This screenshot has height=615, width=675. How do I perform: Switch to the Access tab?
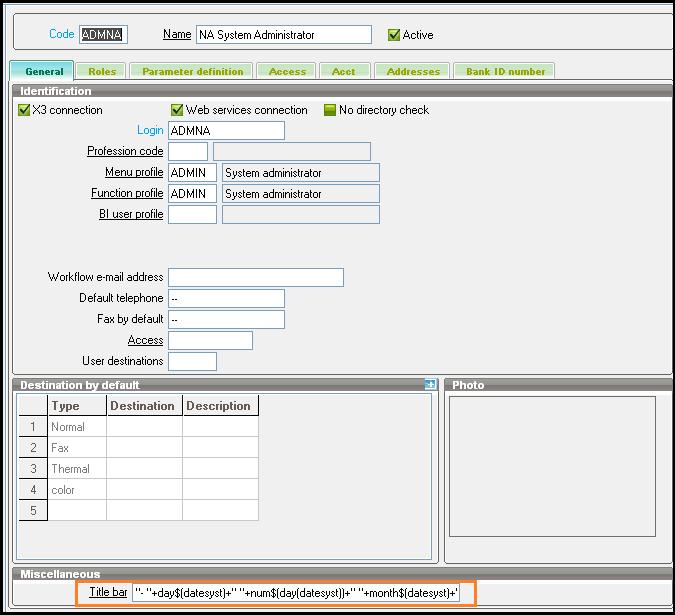point(287,71)
